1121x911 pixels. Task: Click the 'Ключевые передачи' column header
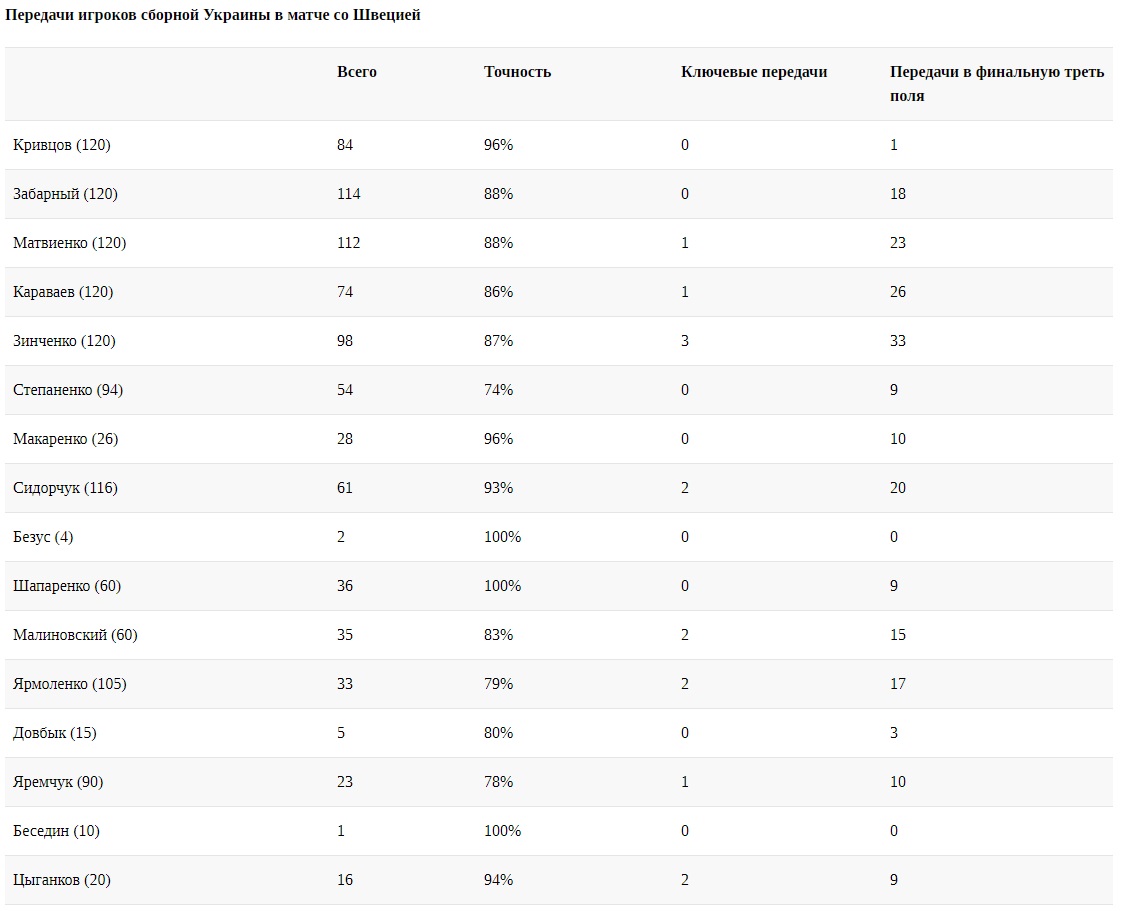point(754,72)
